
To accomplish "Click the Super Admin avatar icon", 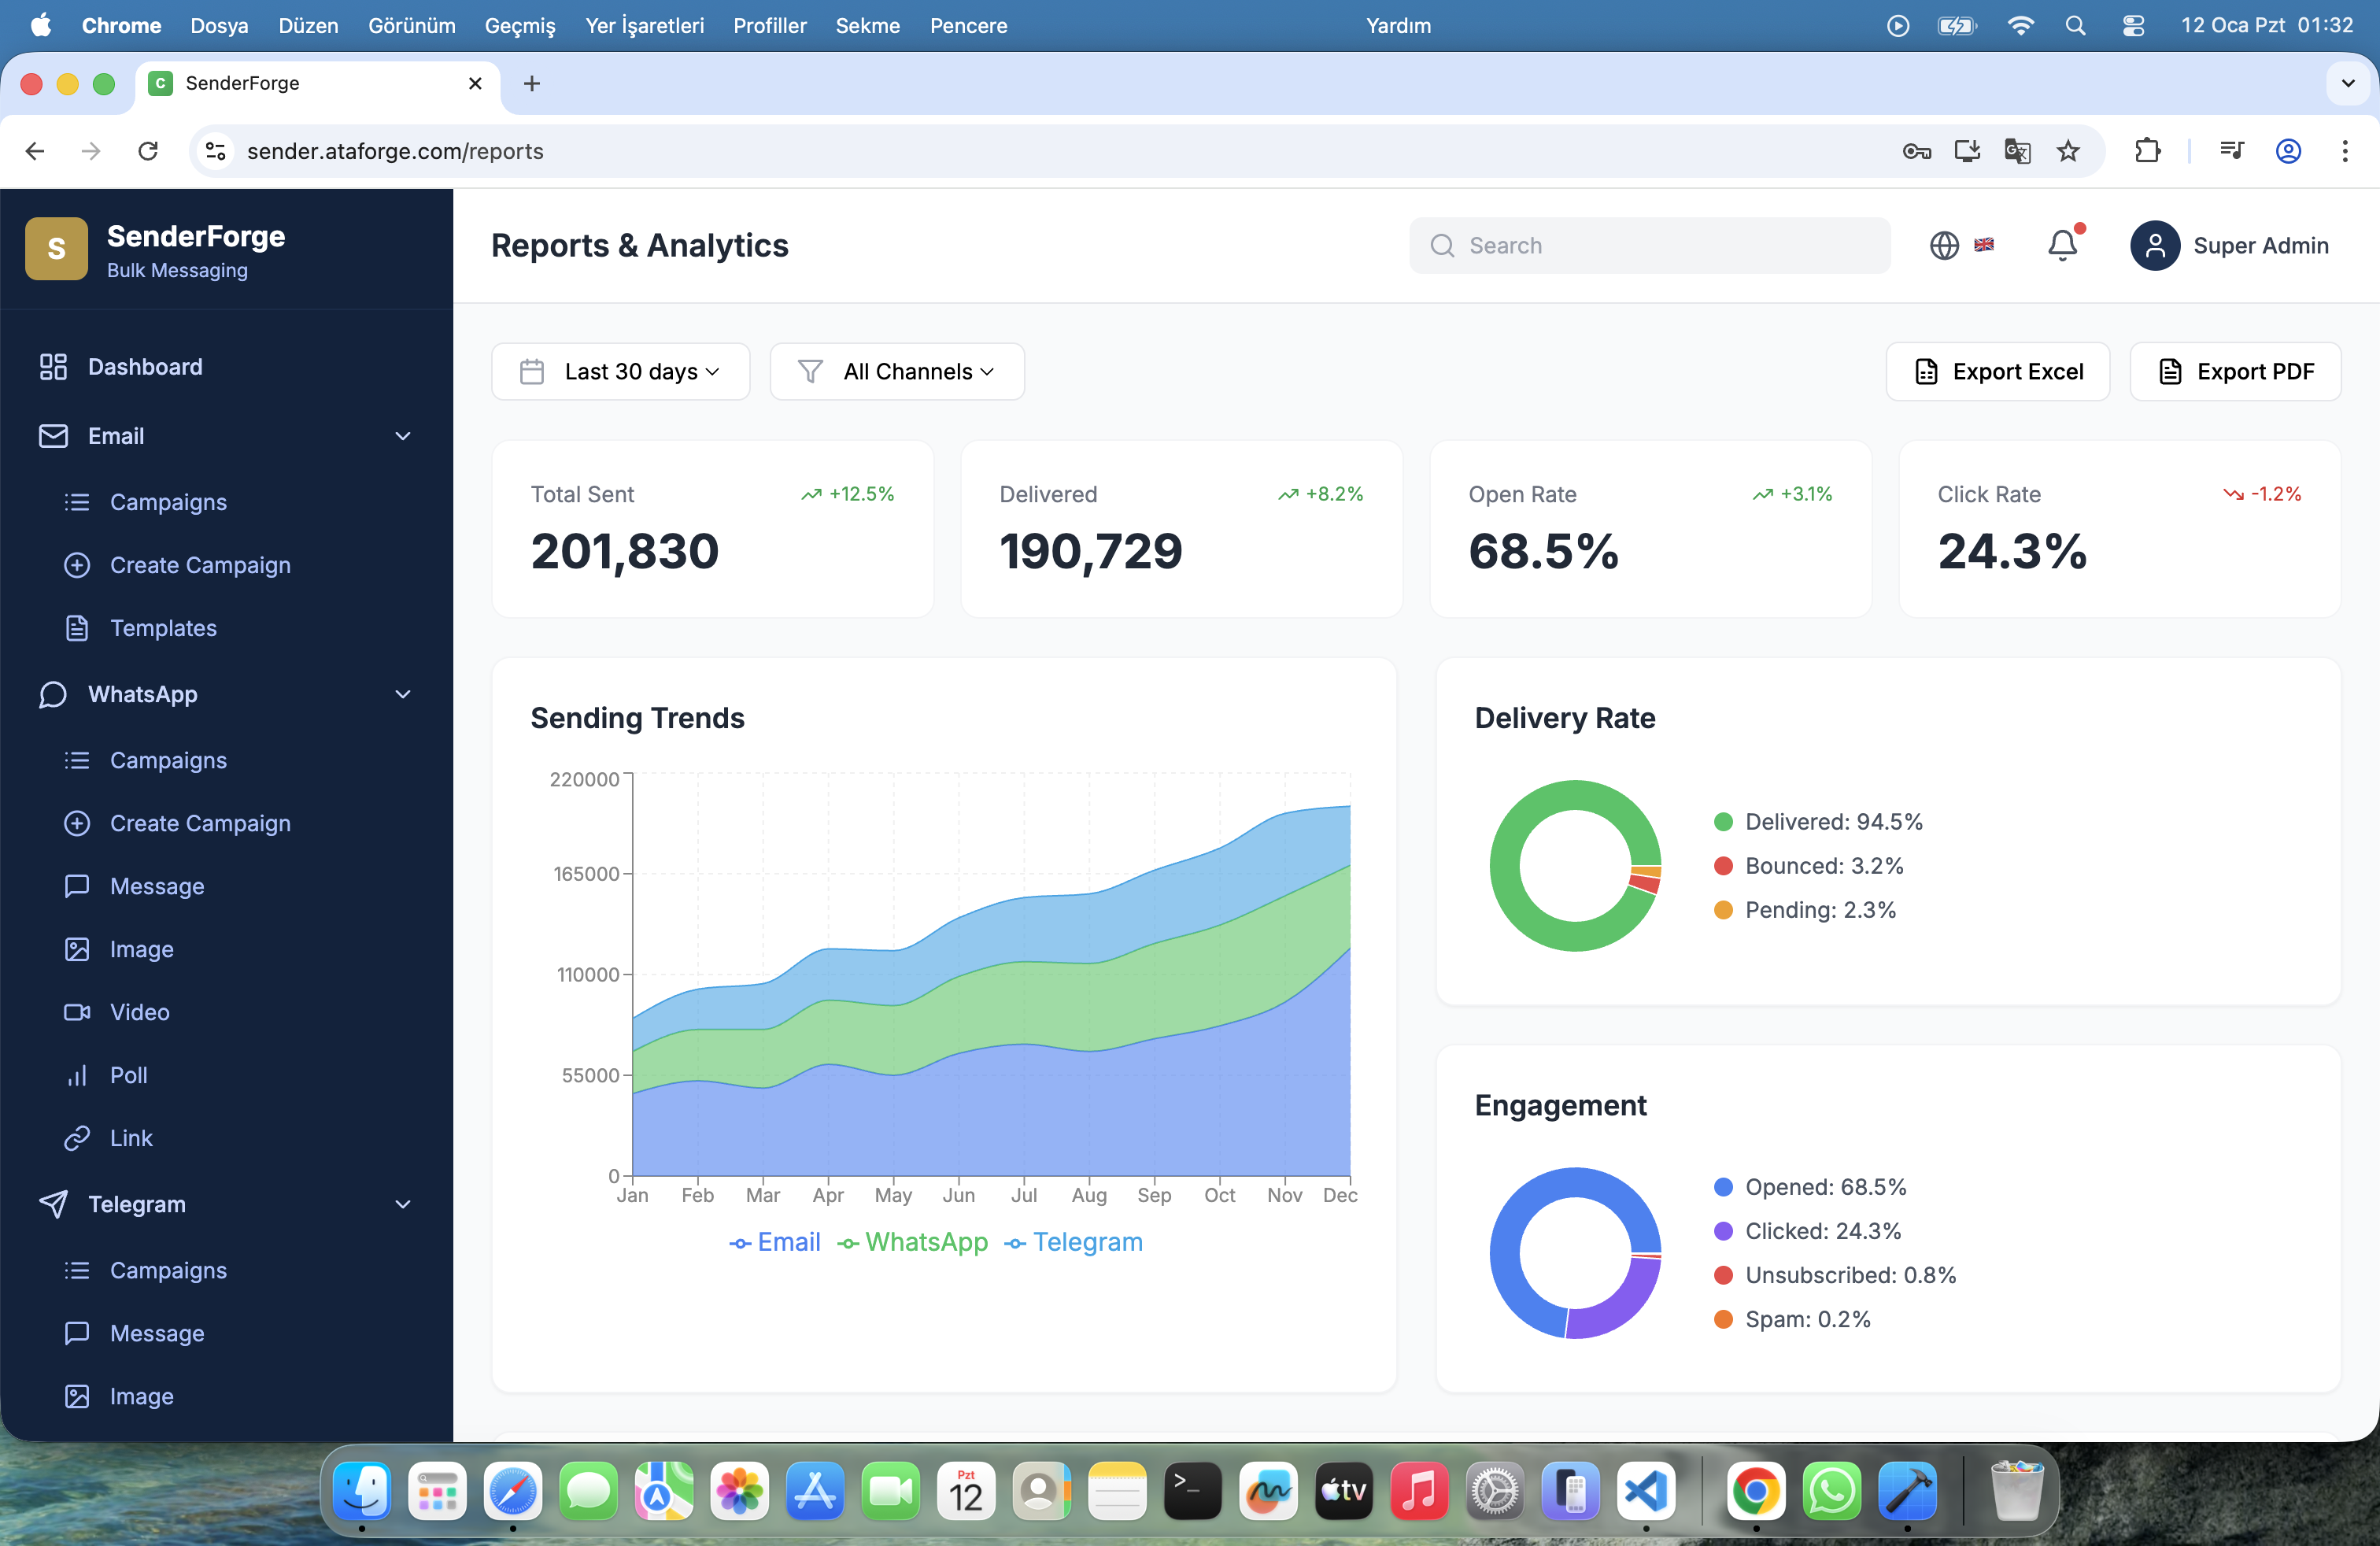I will [2154, 246].
